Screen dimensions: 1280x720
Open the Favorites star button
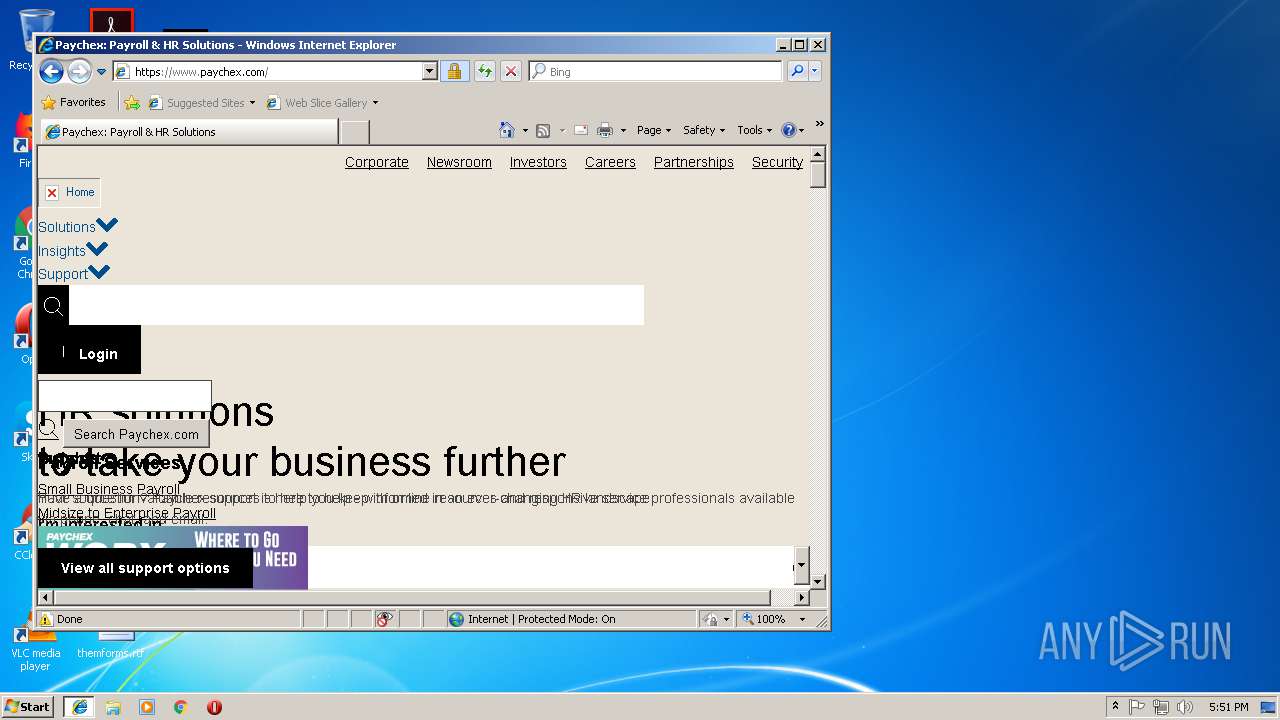(73, 102)
